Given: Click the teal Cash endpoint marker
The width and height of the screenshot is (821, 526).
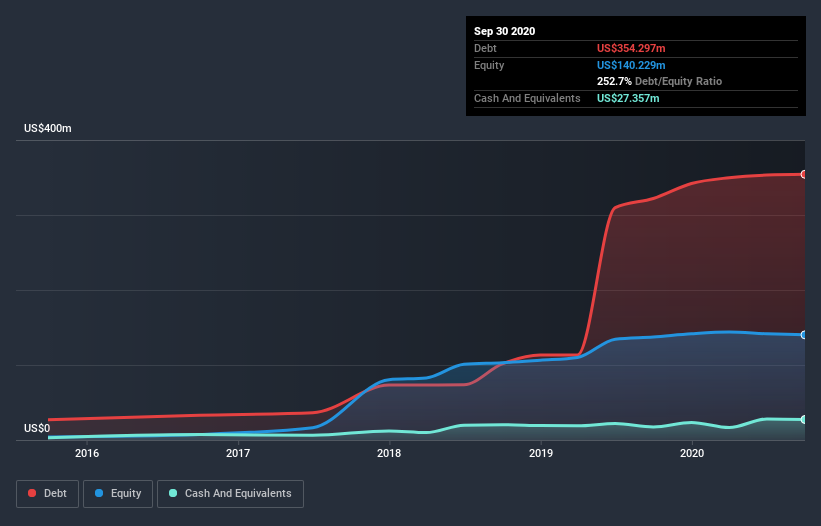Looking at the screenshot, I should (x=804, y=420).
